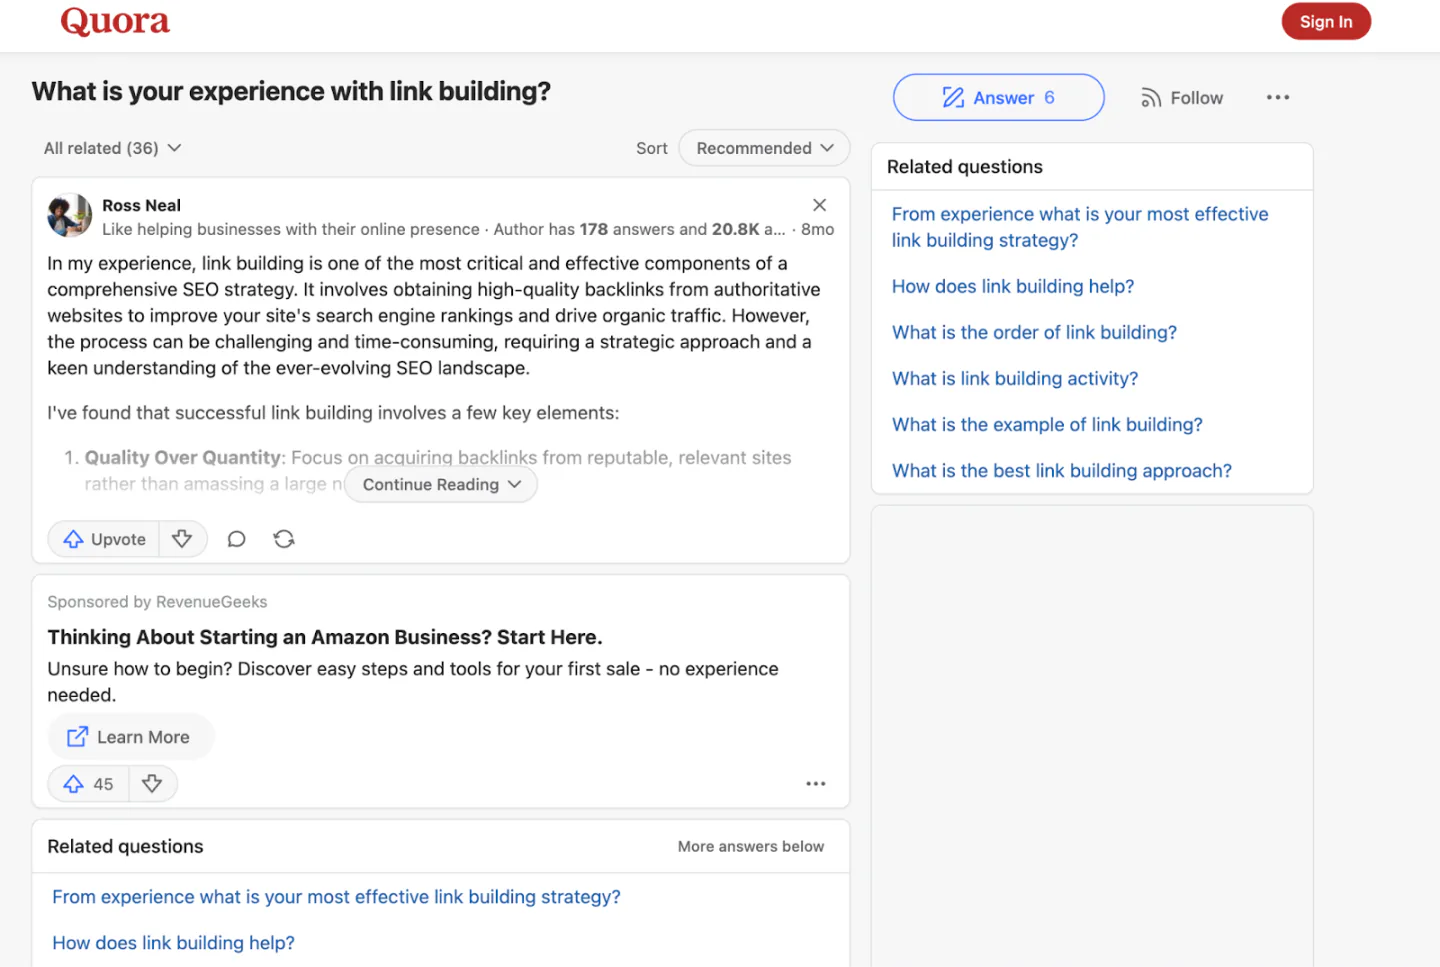Open 'What is link building activity?'

(x=1015, y=378)
